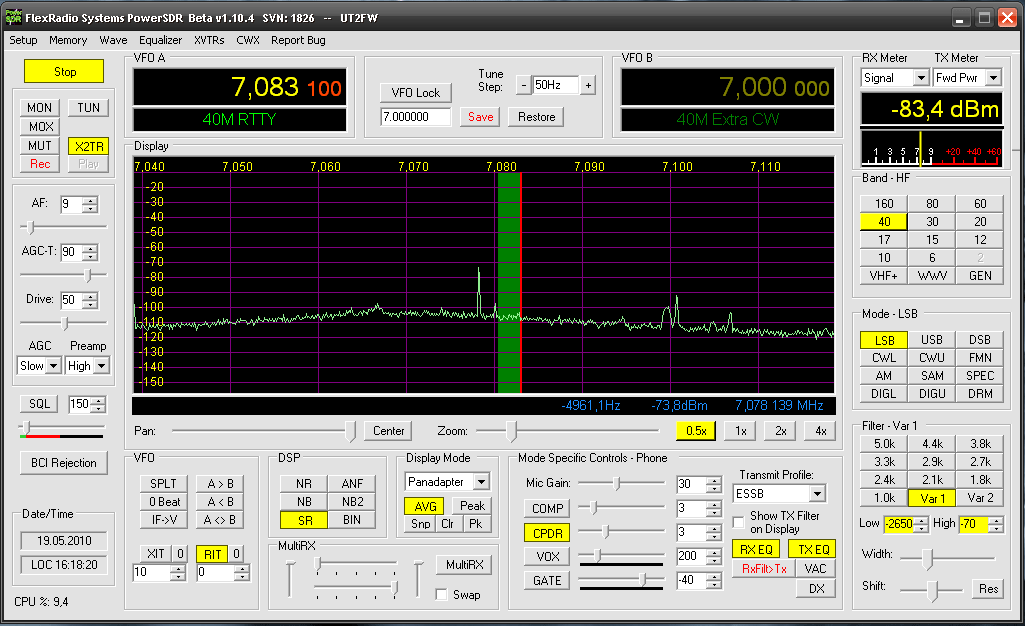
Task: Click the VFO A frequency display
Action: point(238,88)
